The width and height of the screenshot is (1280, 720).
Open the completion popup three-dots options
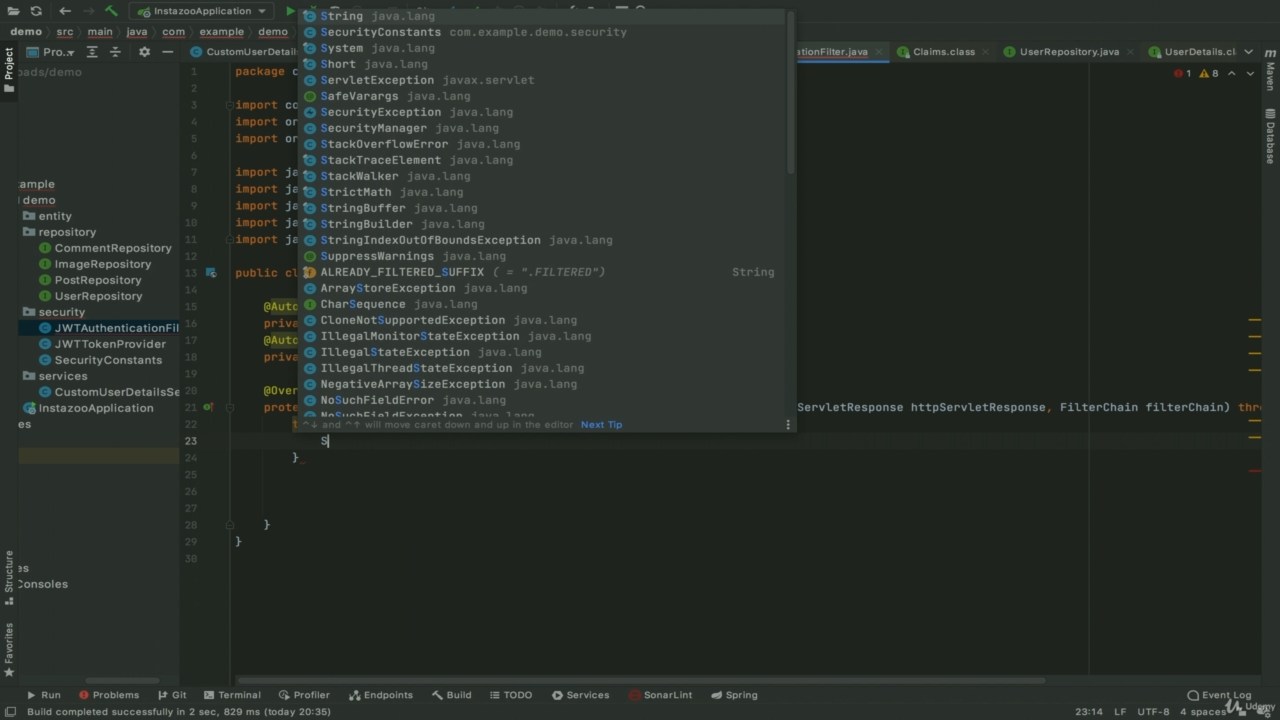click(788, 424)
